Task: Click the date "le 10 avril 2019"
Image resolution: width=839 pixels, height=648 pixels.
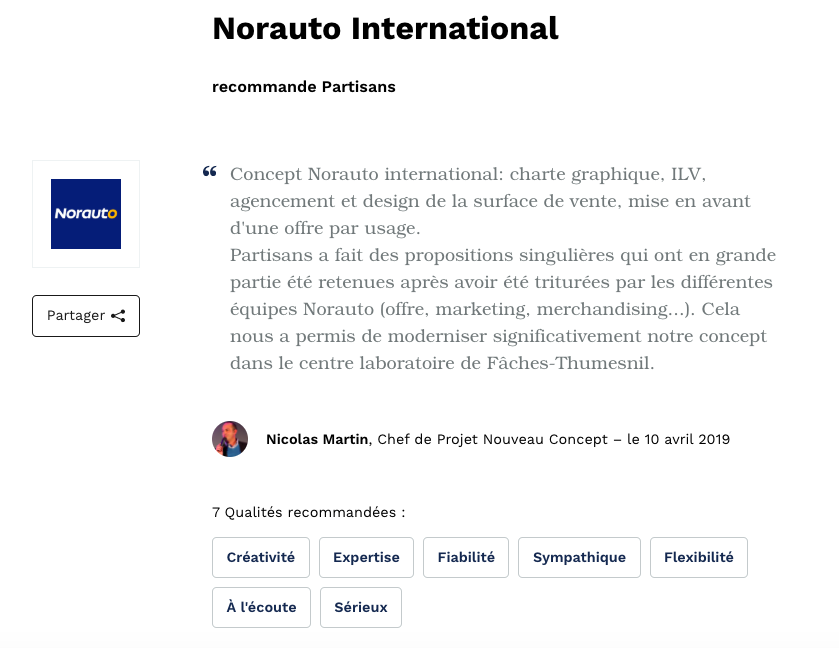Action: [679, 439]
